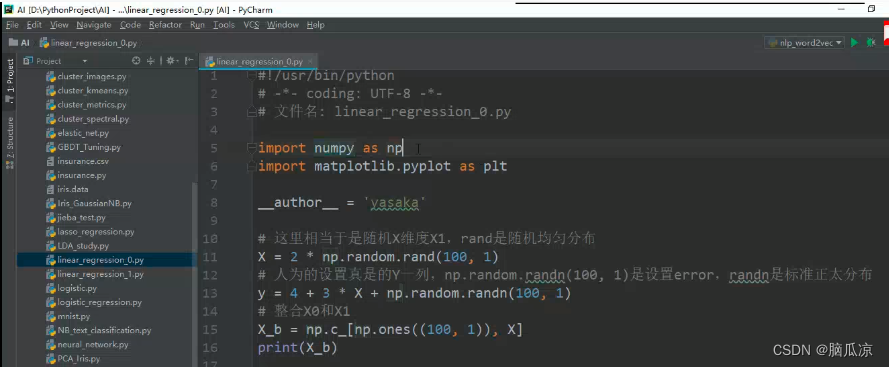Click the fold end marker on line 6
This screenshot has height=367, width=889.
click(x=251, y=167)
